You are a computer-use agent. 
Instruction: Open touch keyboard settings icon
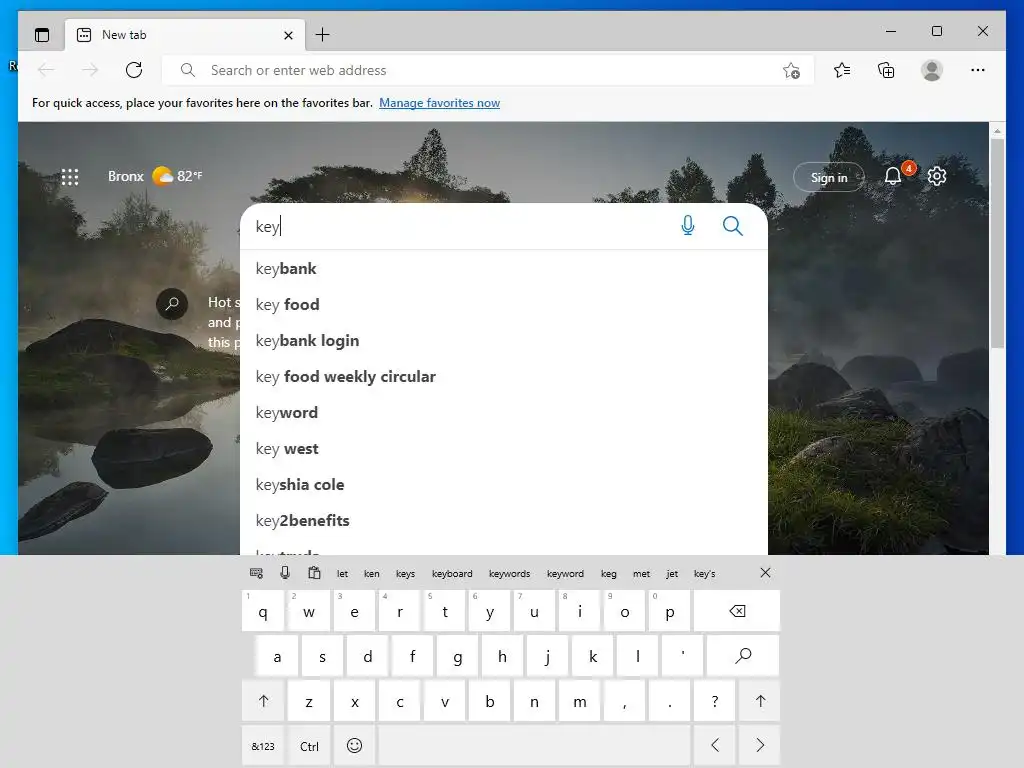256,573
